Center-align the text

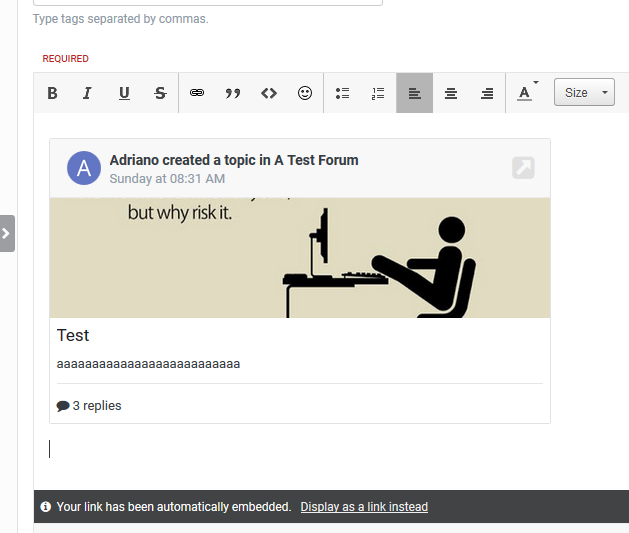pyautogui.click(x=451, y=93)
